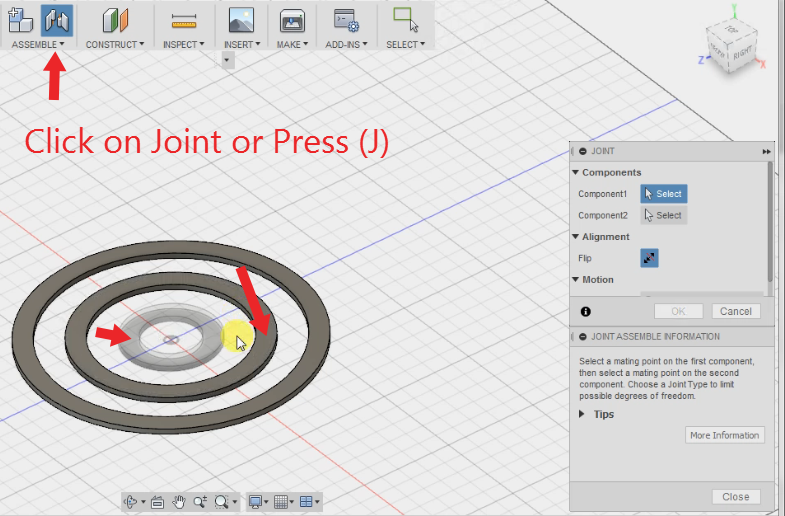This screenshot has height=516, width=785.
Task: Click the Construct plane icon
Action: coord(115,21)
